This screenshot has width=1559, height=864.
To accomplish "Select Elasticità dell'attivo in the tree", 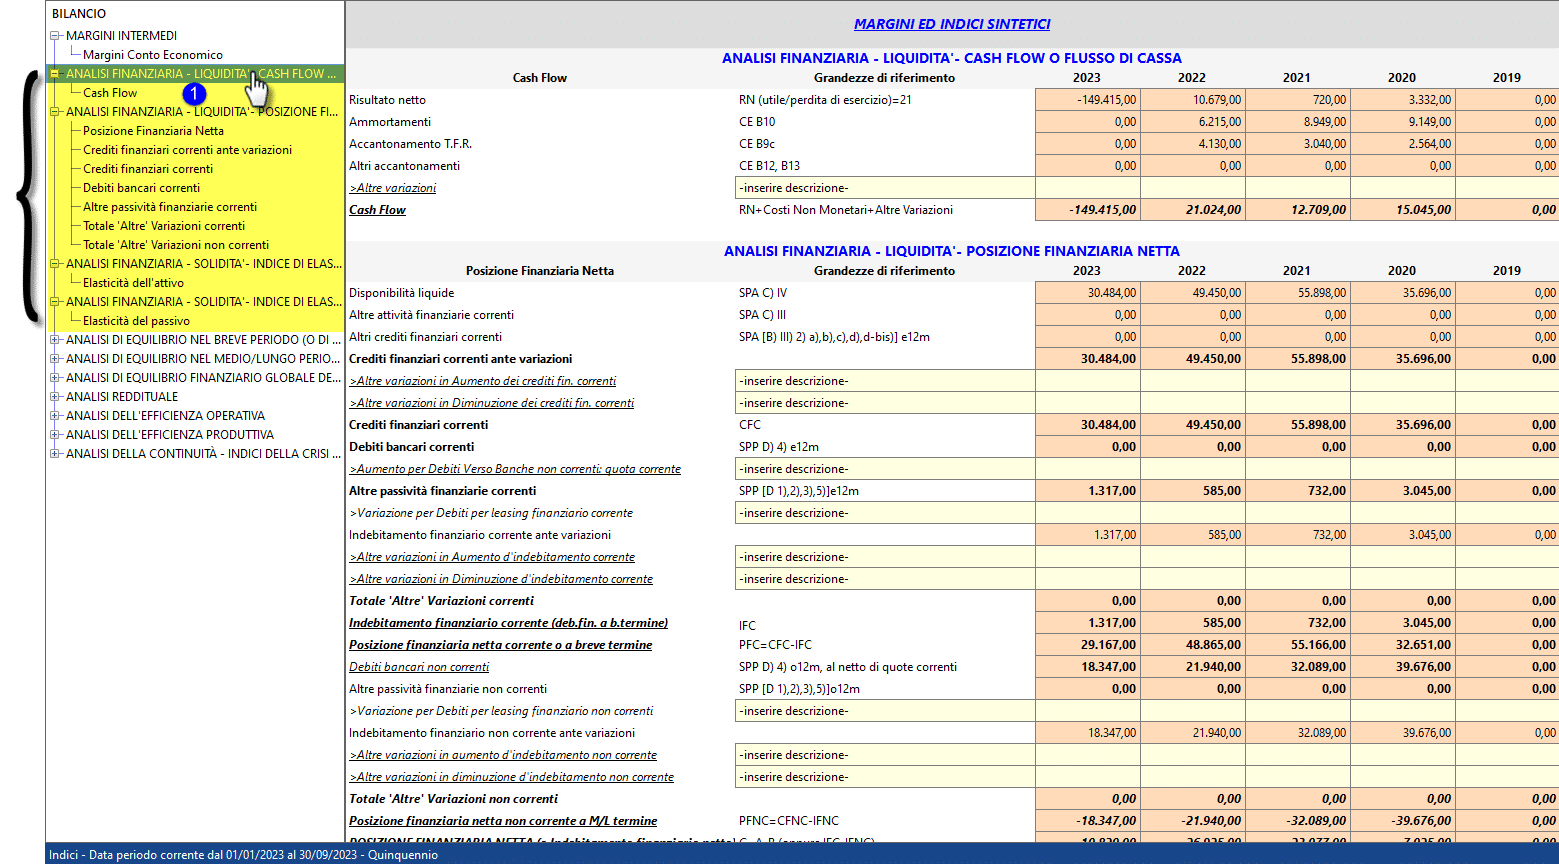I will pyautogui.click(x=133, y=283).
